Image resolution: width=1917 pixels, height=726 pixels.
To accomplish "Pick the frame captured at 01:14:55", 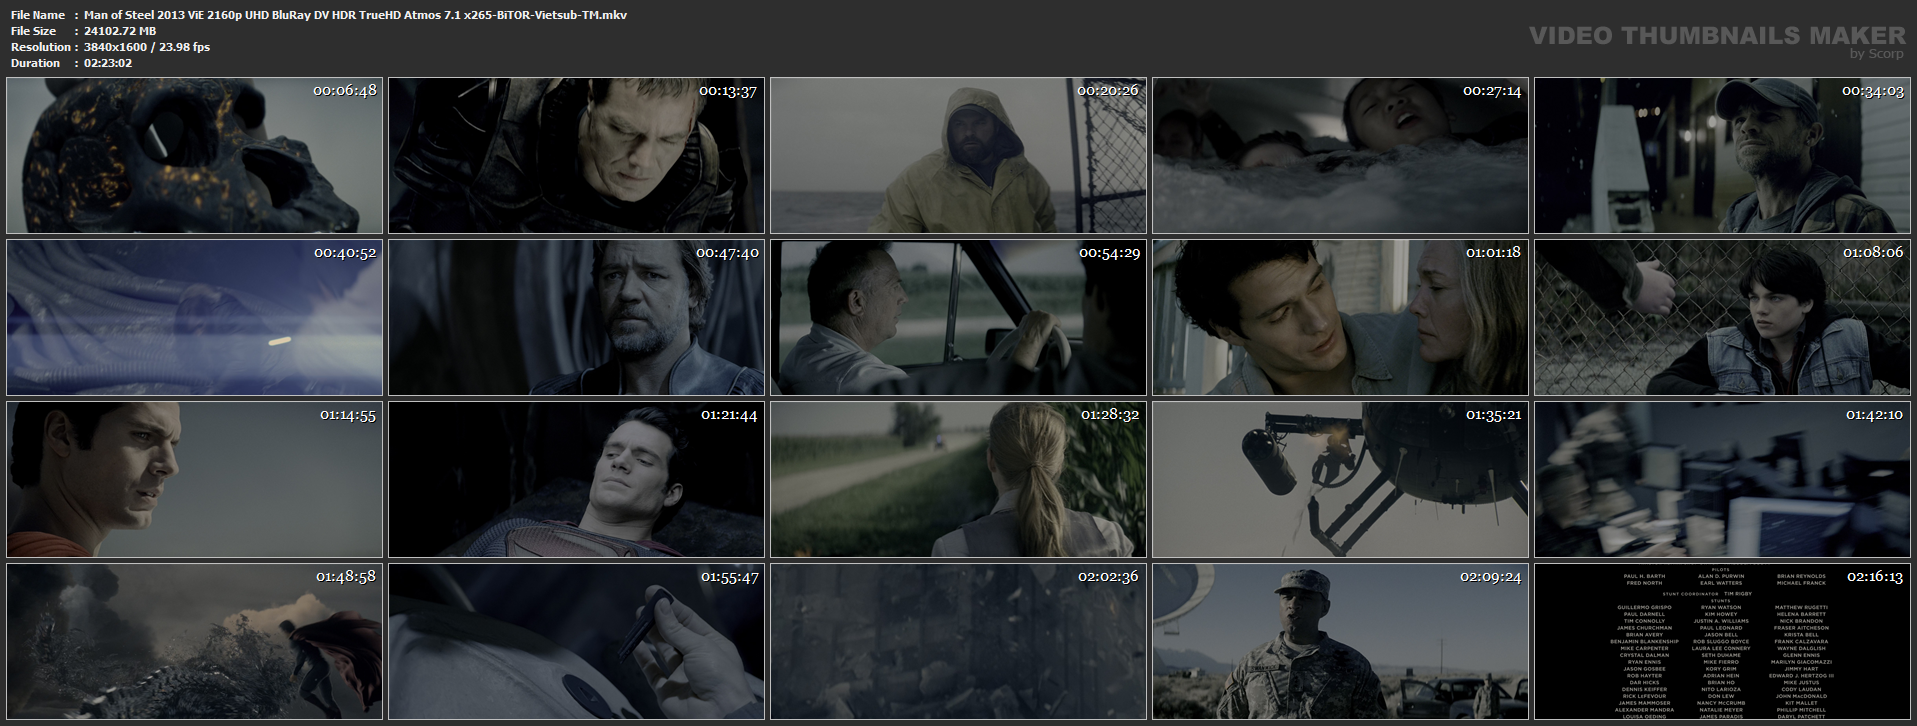I will click(x=194, y=480).
